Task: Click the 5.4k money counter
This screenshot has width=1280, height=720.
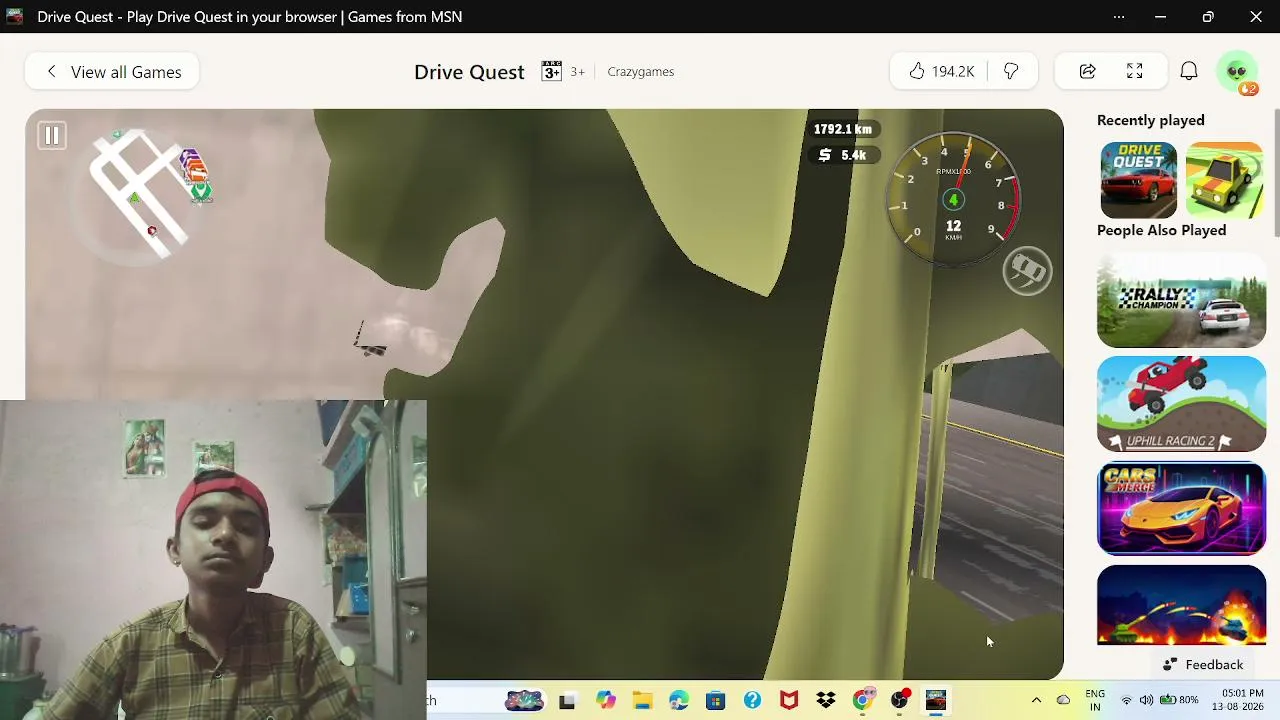Action: tap(842, 155)
